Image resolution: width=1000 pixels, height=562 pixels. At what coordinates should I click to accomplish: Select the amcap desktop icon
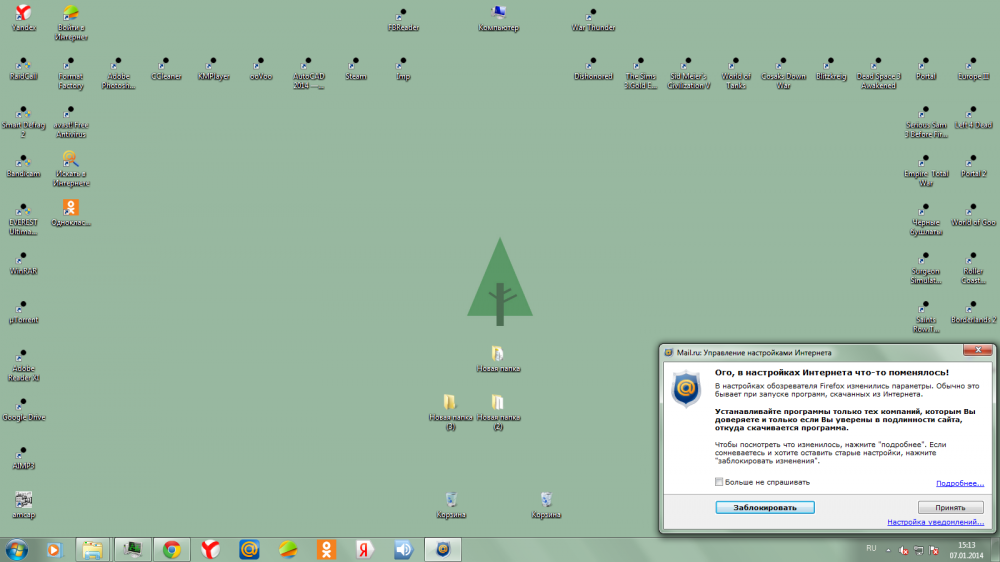[x=24, y=505]
